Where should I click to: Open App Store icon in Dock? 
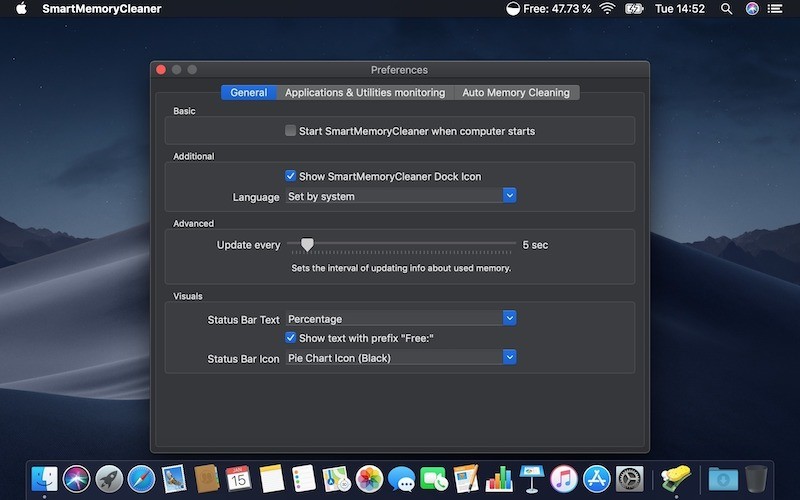pyautogui.click(x=596, y=479)
